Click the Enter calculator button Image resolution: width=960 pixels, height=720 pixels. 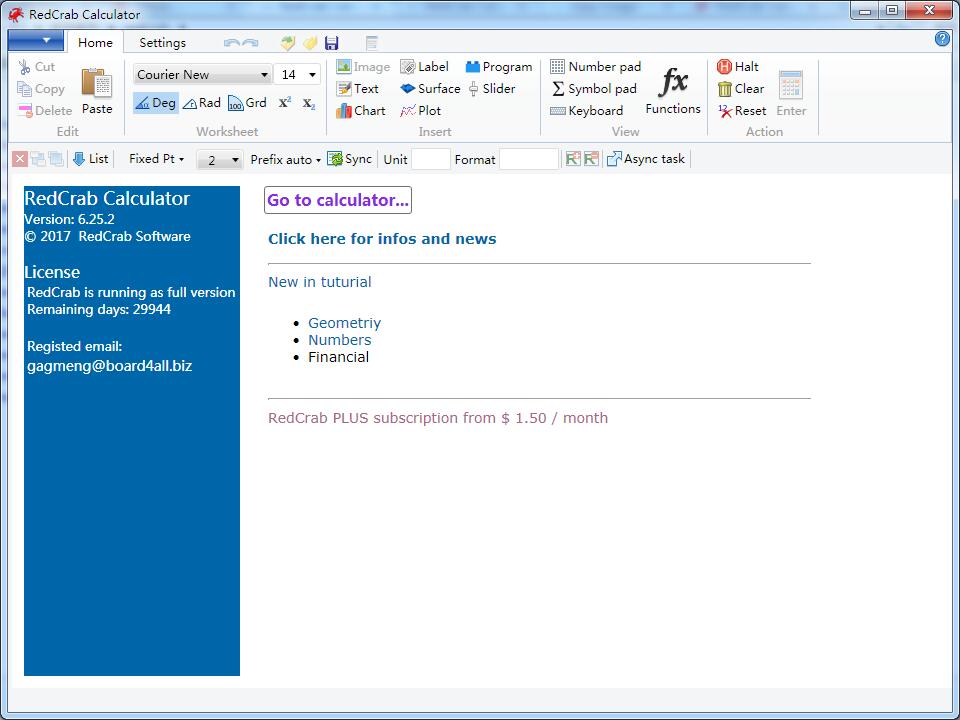pyautogui.click(x=791, y=93)
